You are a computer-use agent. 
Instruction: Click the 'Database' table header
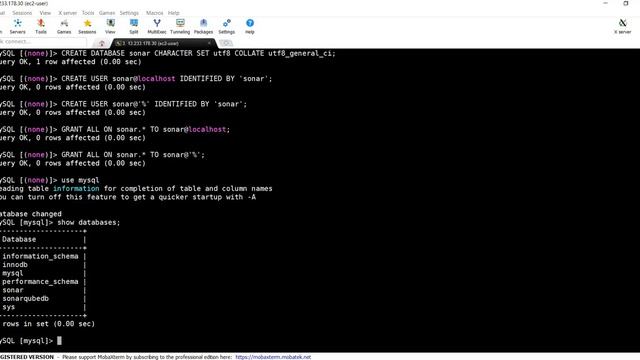(x=19, y=239)
